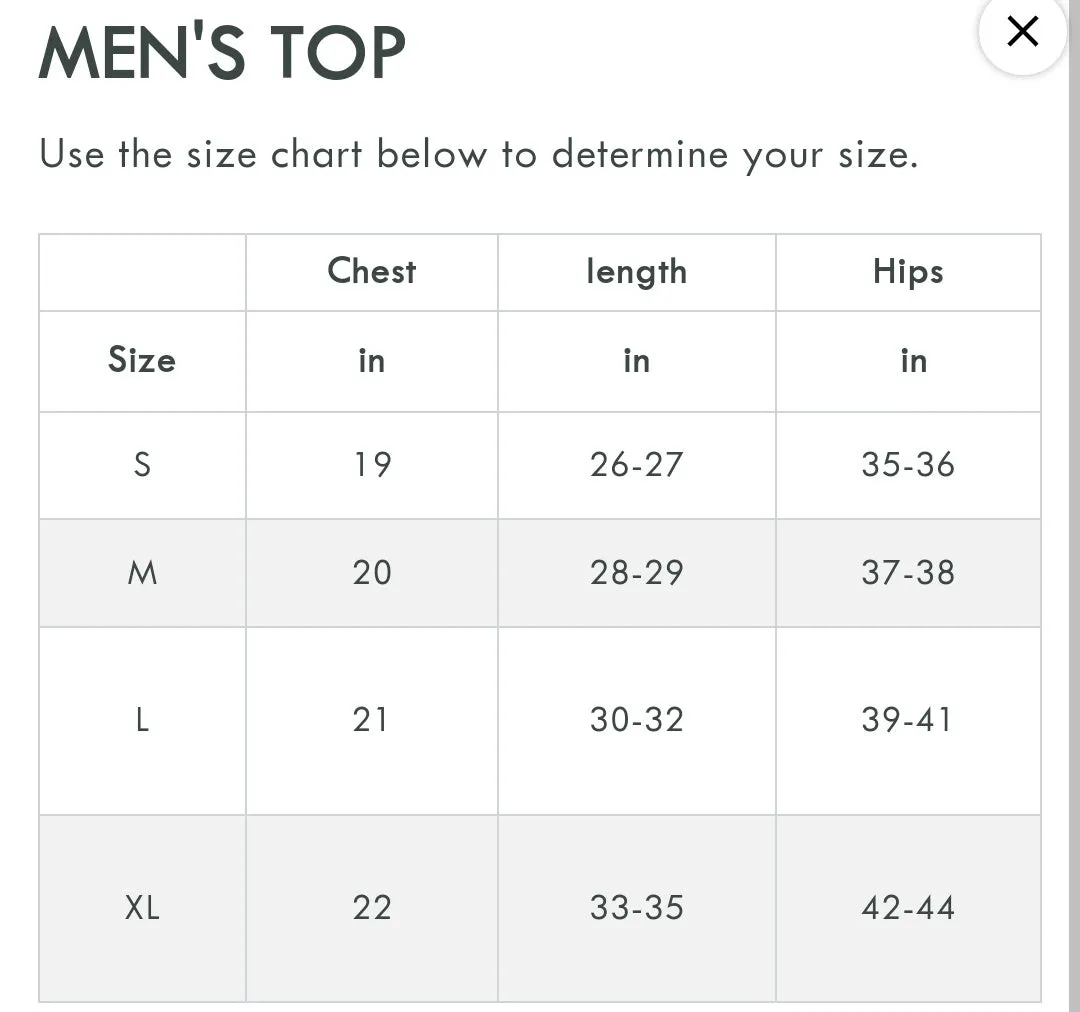Click hips value 42-44
Viewport: 1080px width, 1012px height.
coord(908,907)
